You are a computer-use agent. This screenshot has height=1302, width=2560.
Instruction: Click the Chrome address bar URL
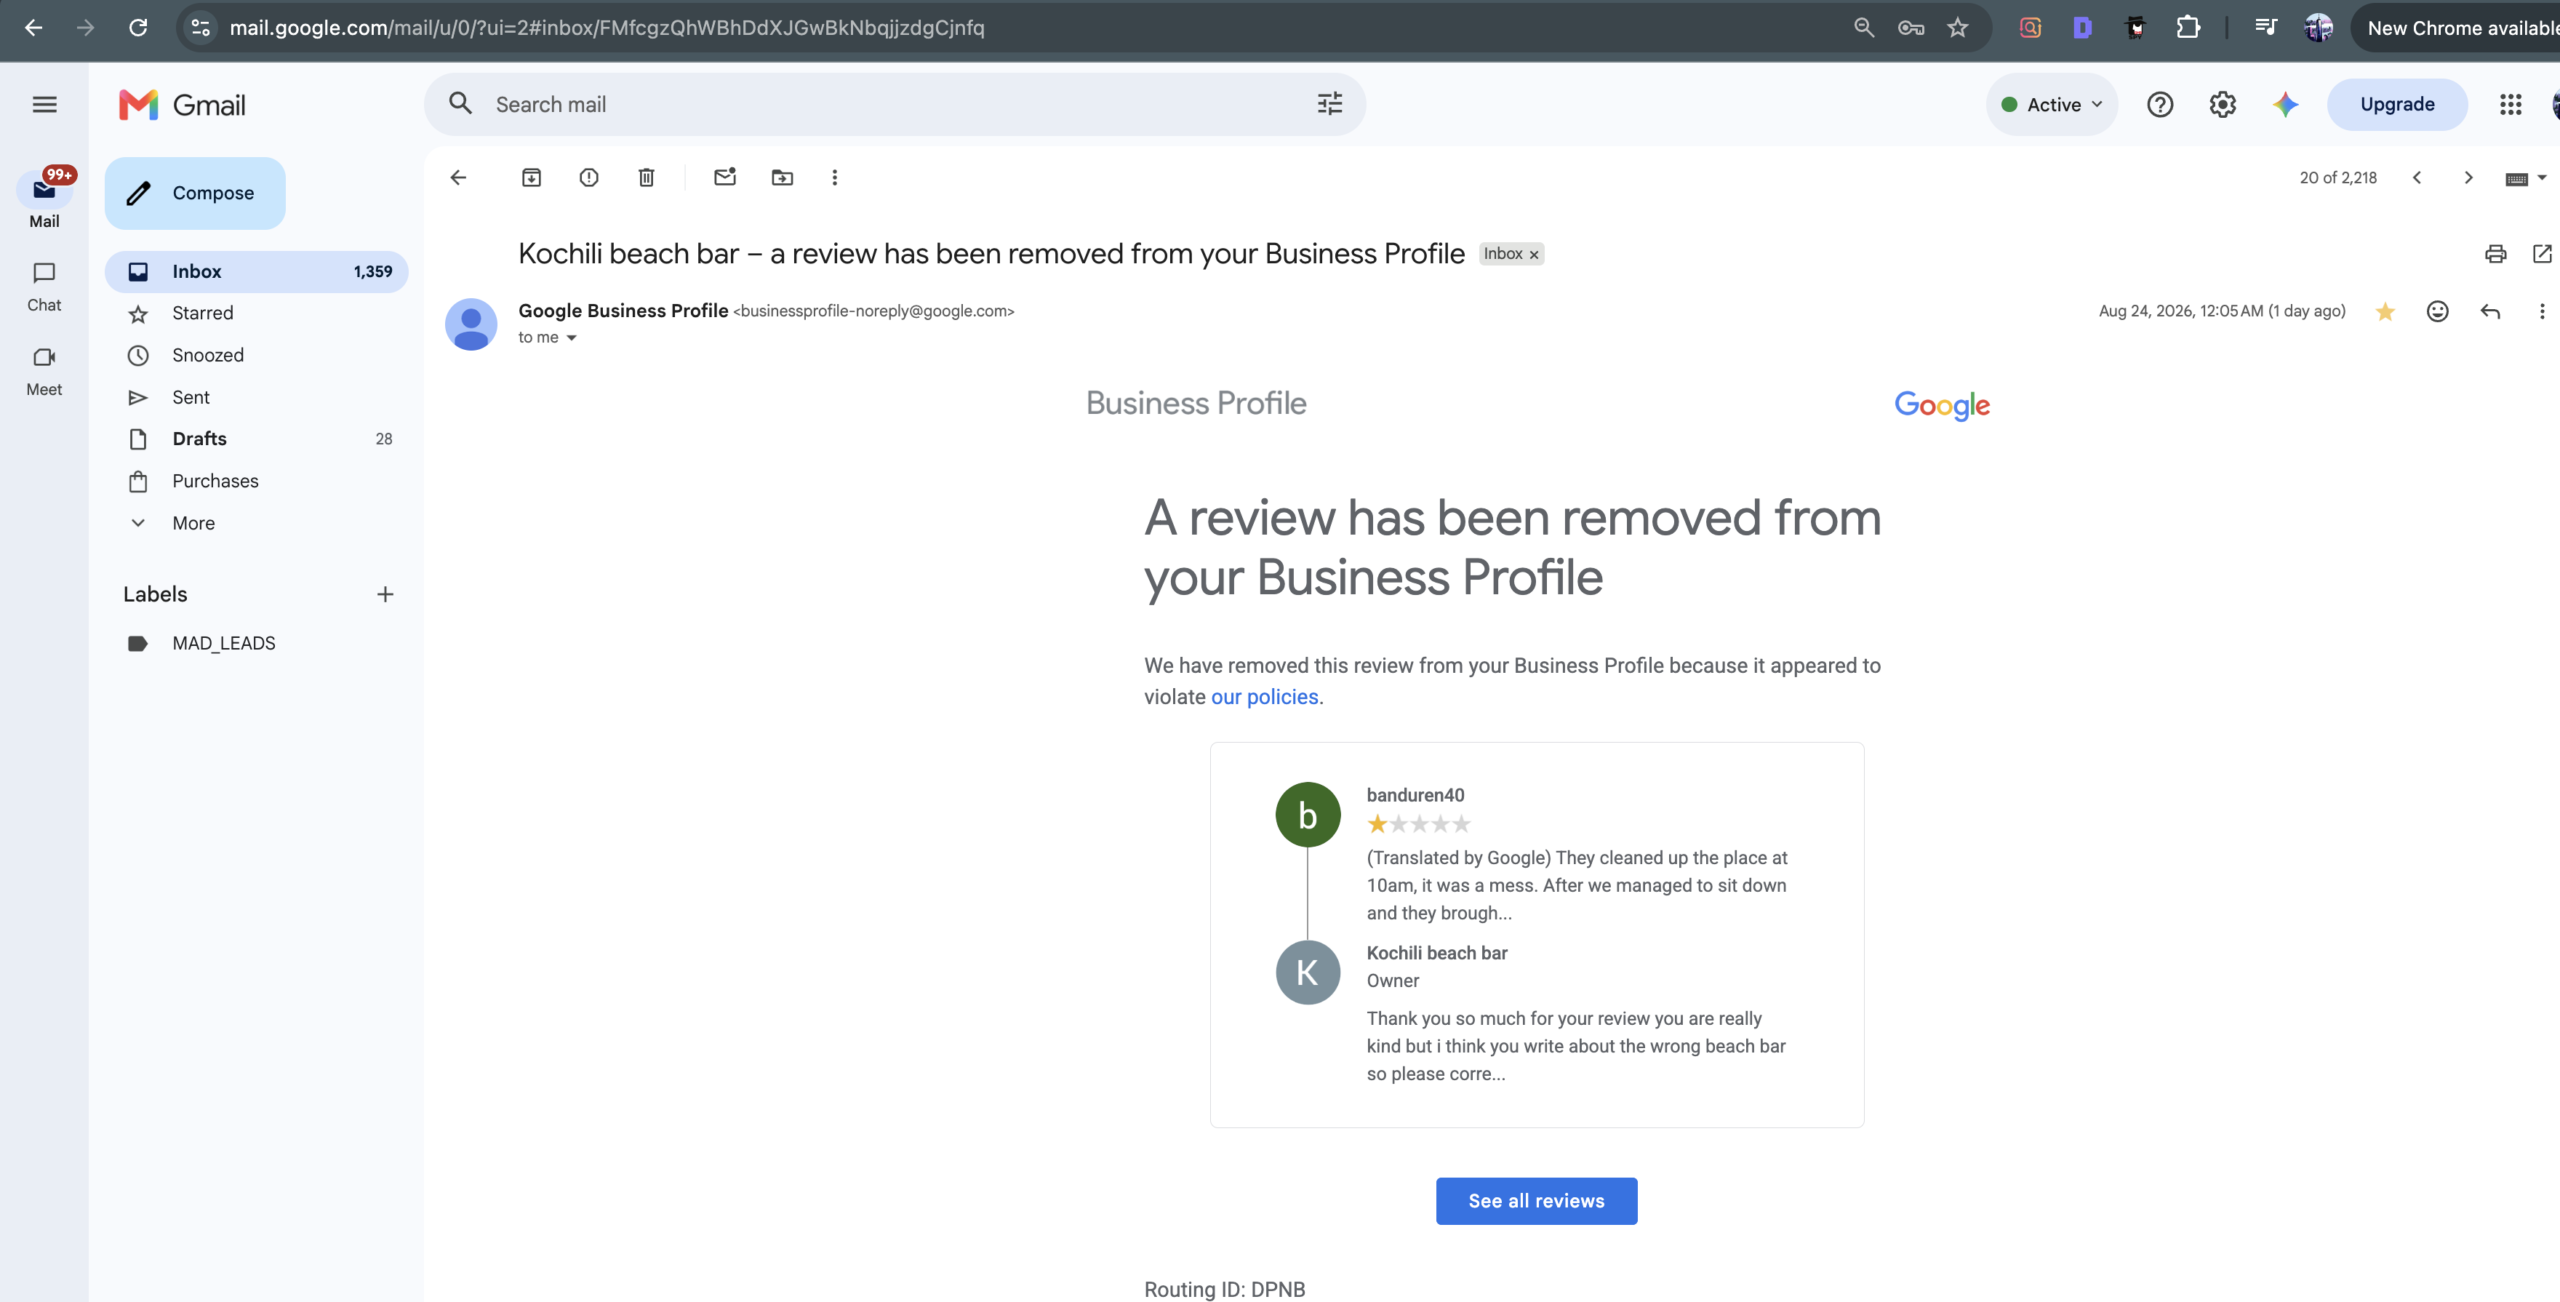(x=607, y=28)
